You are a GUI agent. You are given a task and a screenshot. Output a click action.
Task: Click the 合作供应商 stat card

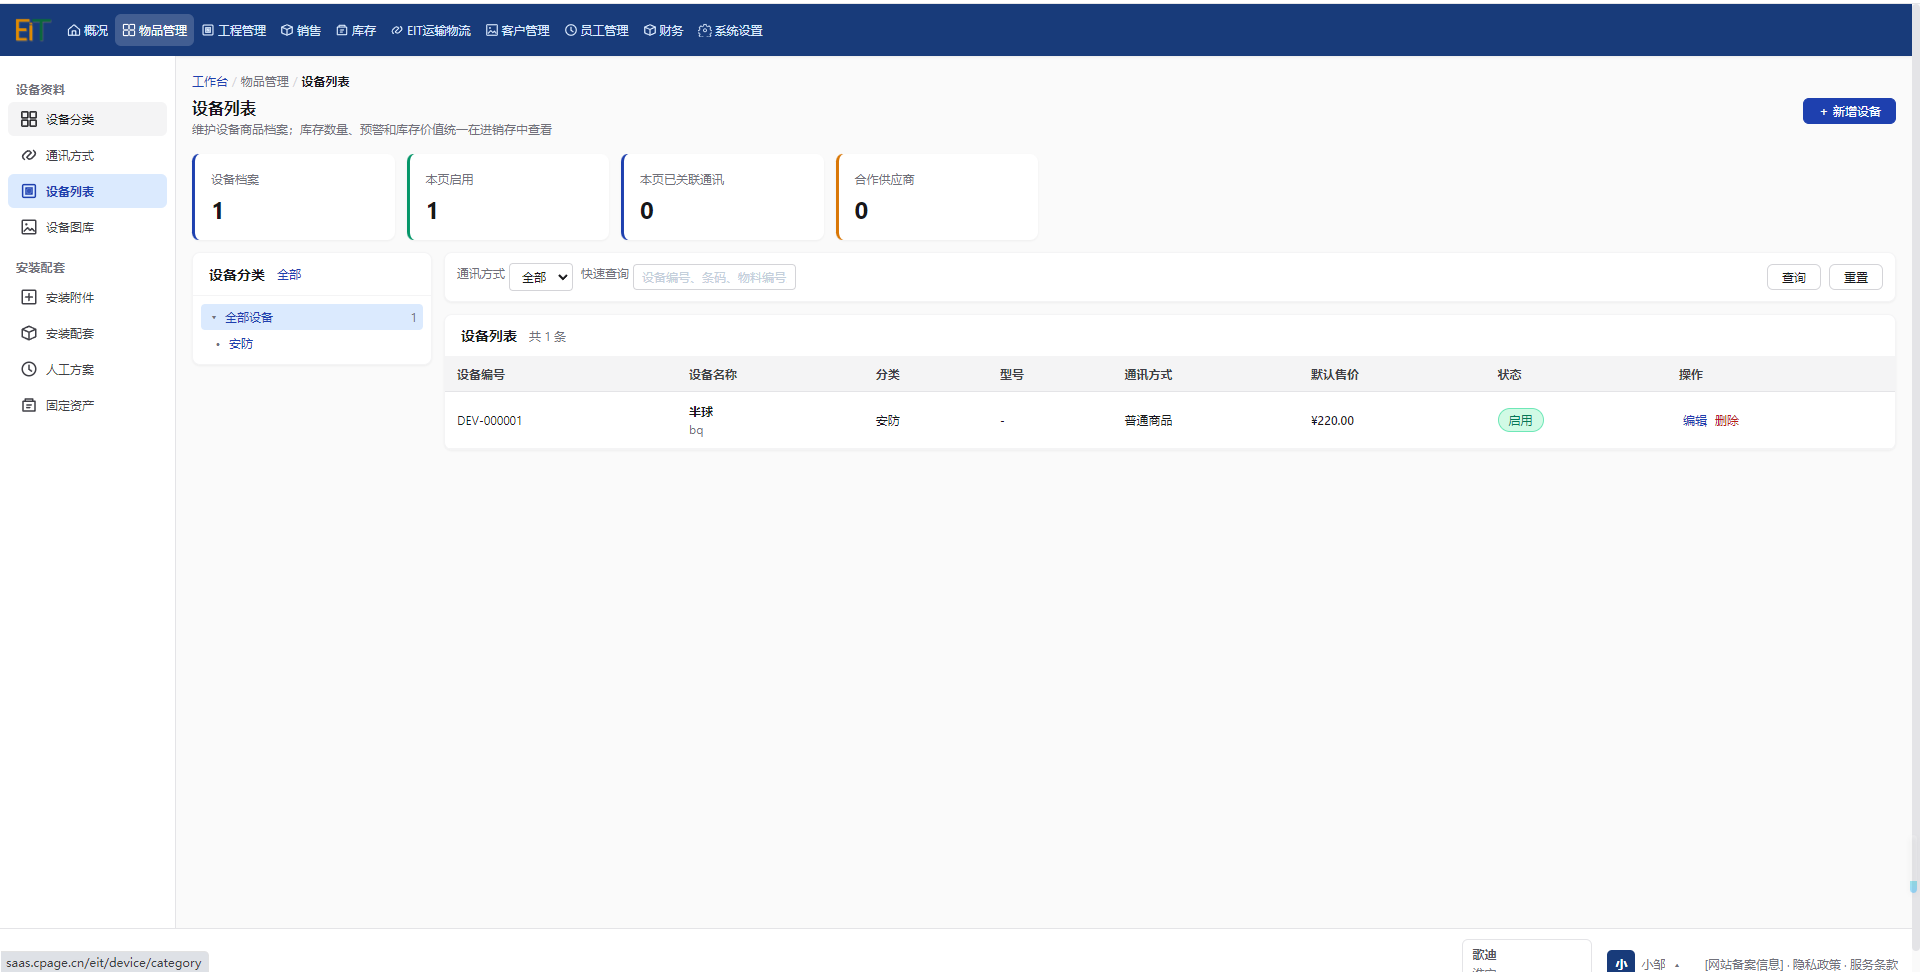click(x=937, y=197)
